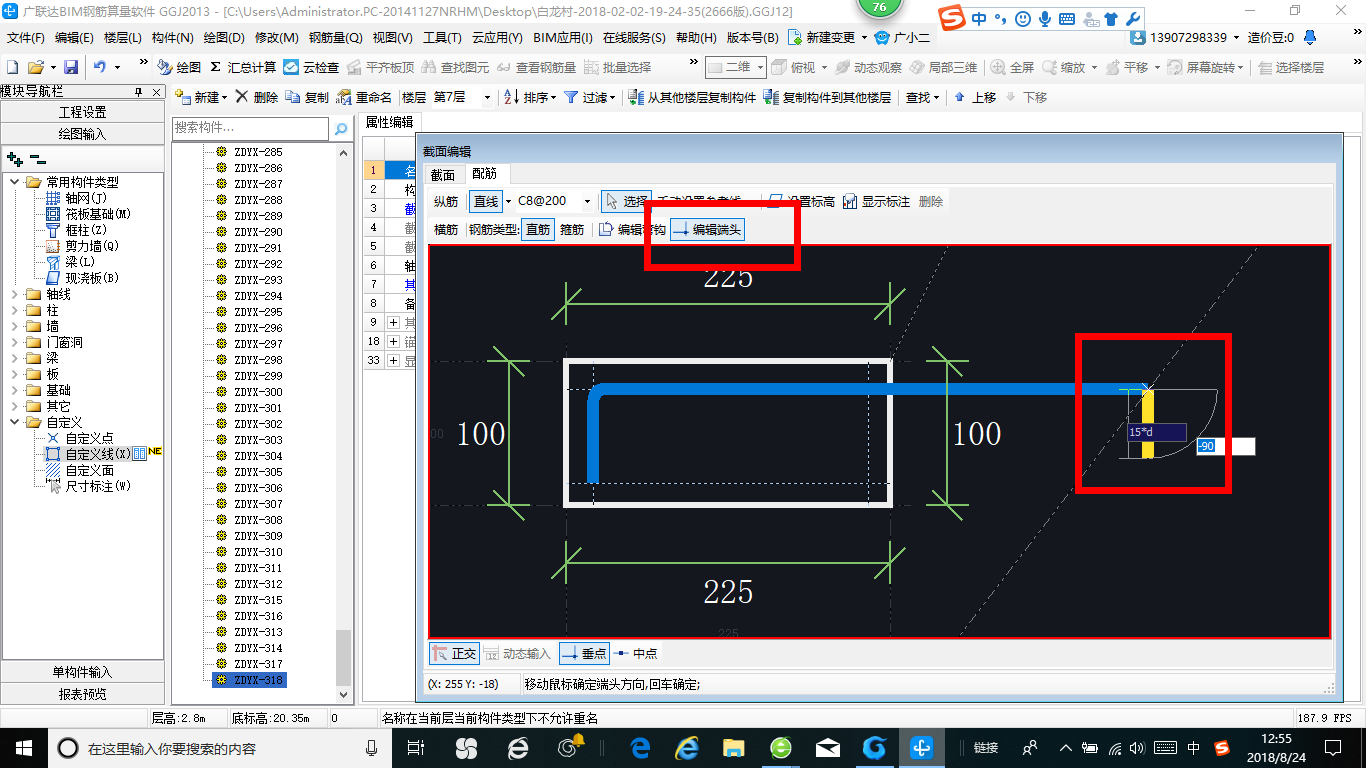Toggle 箍筋 rebar type

(572, 230)
